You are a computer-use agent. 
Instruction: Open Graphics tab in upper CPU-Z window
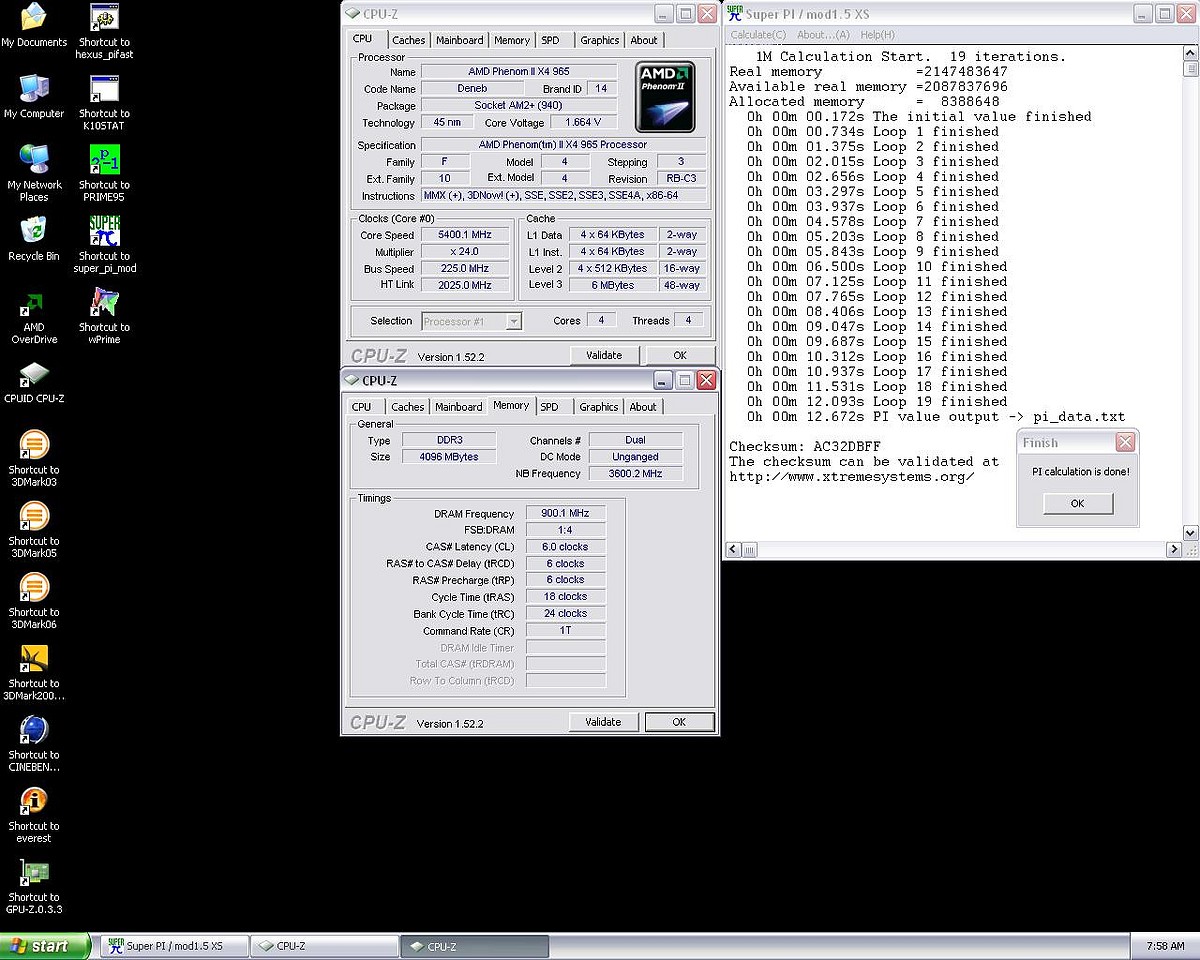tap(600, 40)
